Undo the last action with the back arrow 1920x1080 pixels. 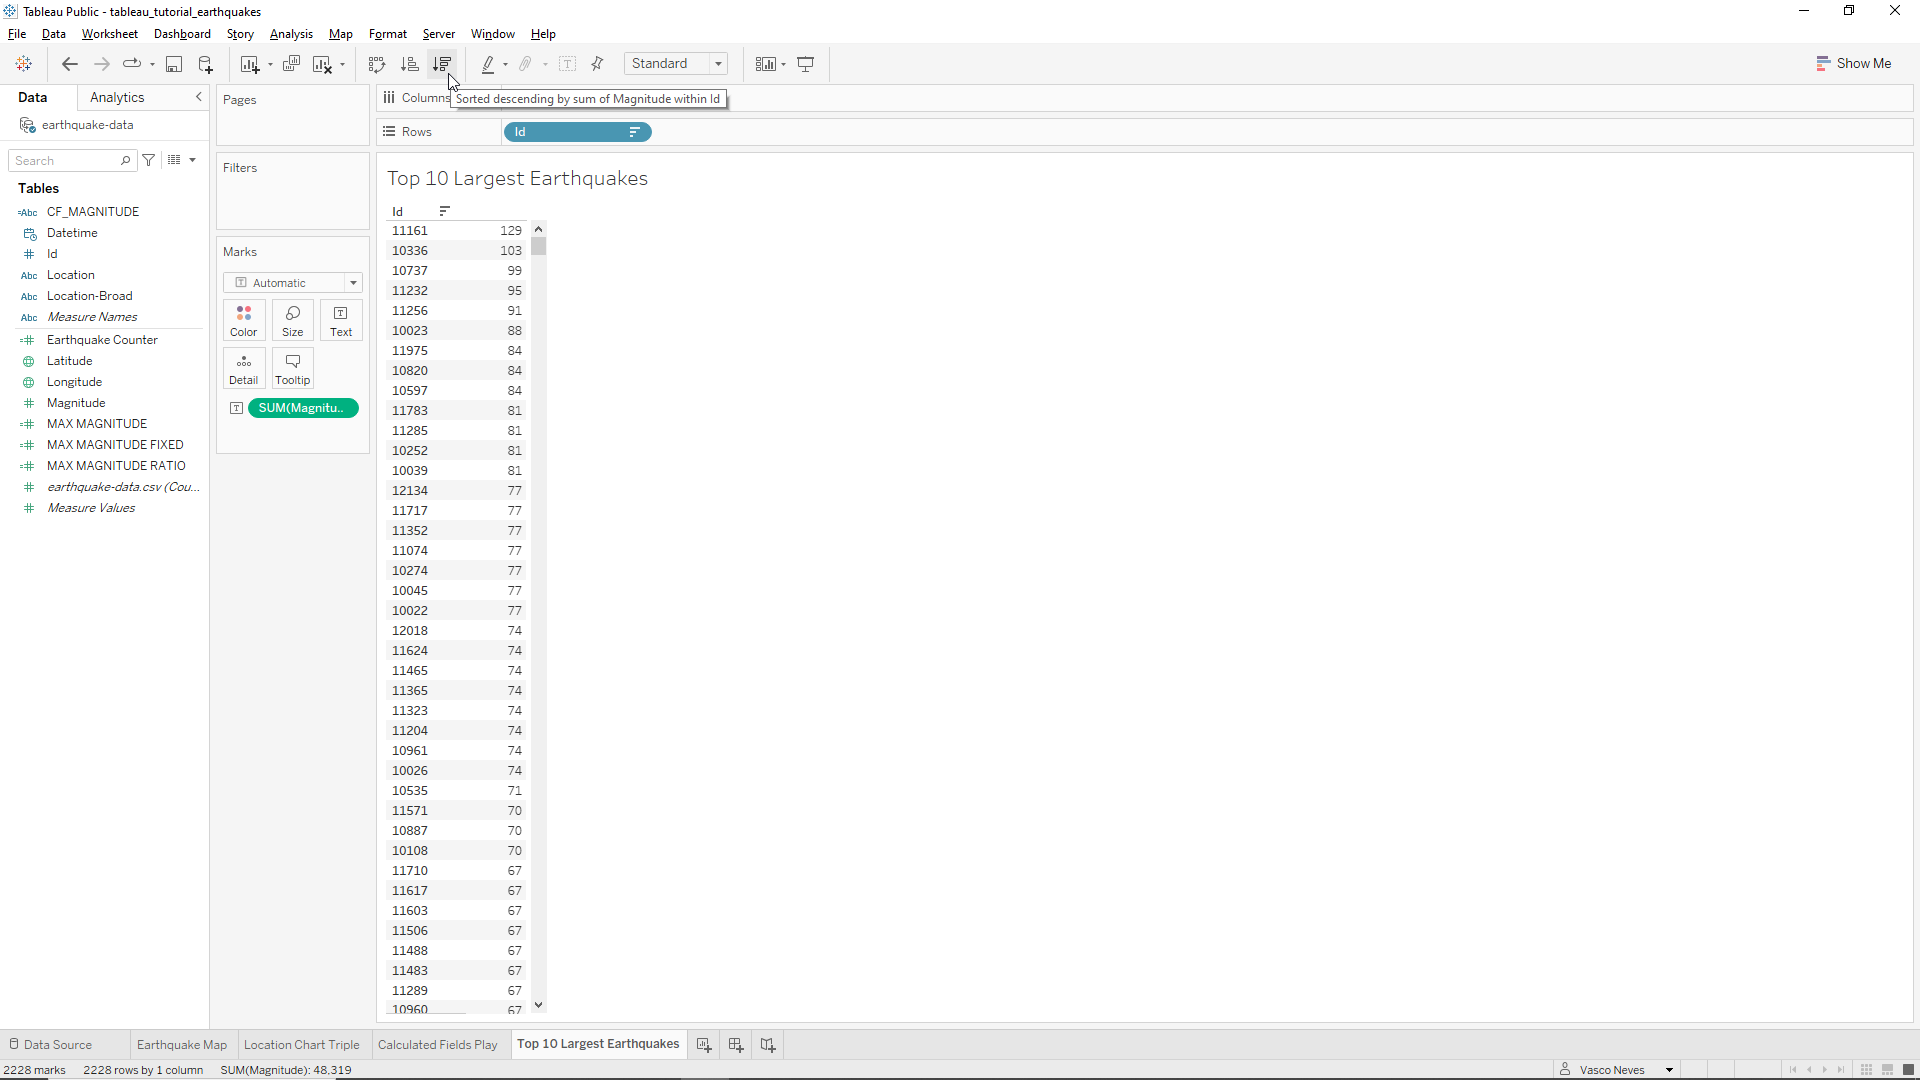pyautogui.click(x=69, y=64)
